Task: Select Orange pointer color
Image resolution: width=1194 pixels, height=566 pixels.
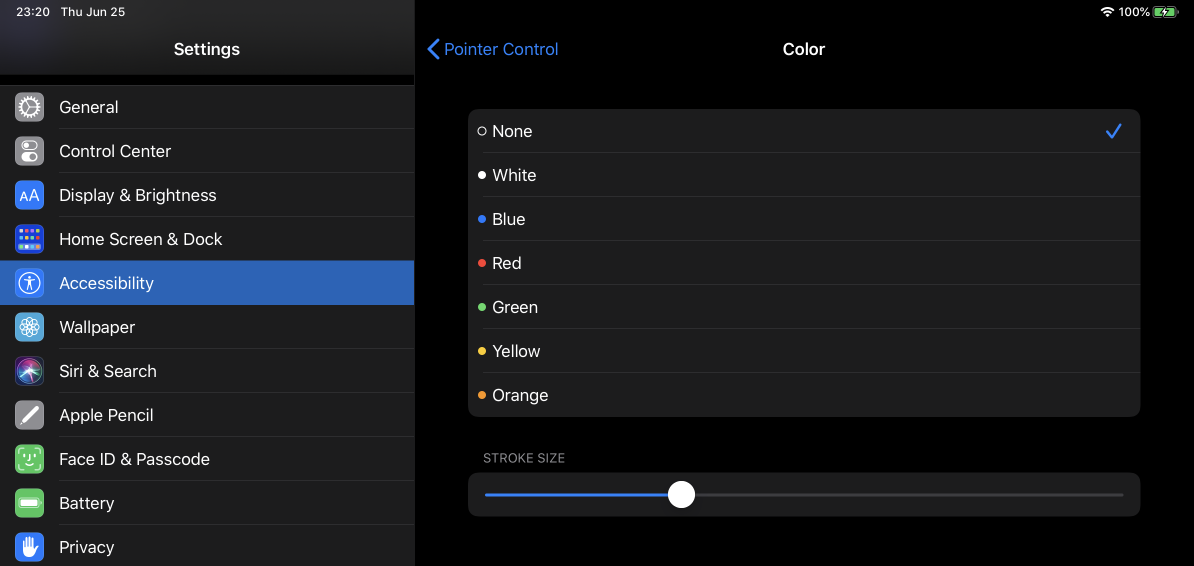Action: pyautogui.click(x=804, y=395)
